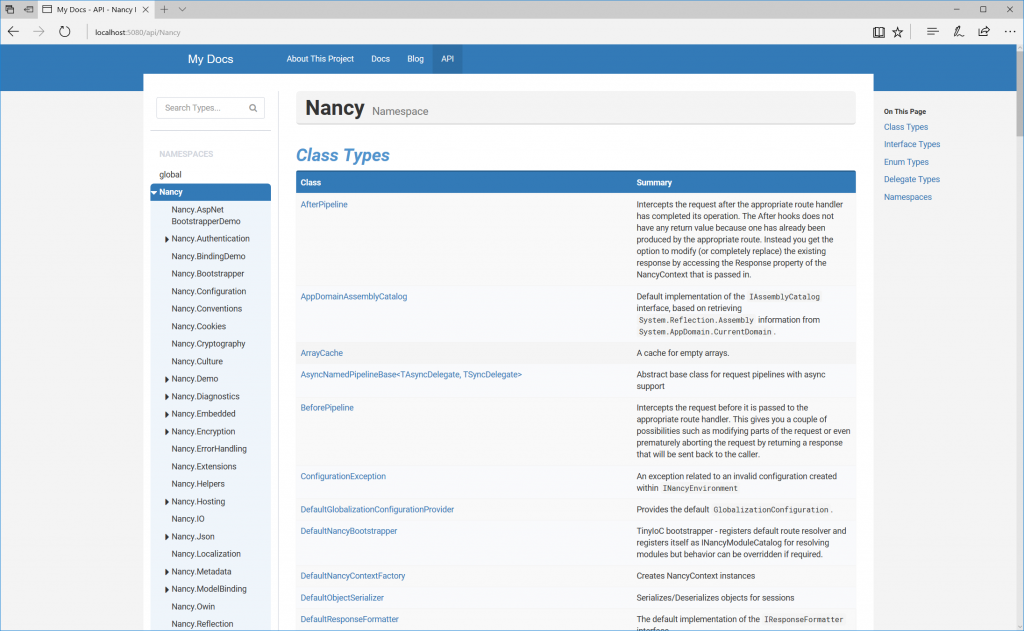
Task: Open the AsyncNamedPipelineBase class link
Action: (411, 374)
